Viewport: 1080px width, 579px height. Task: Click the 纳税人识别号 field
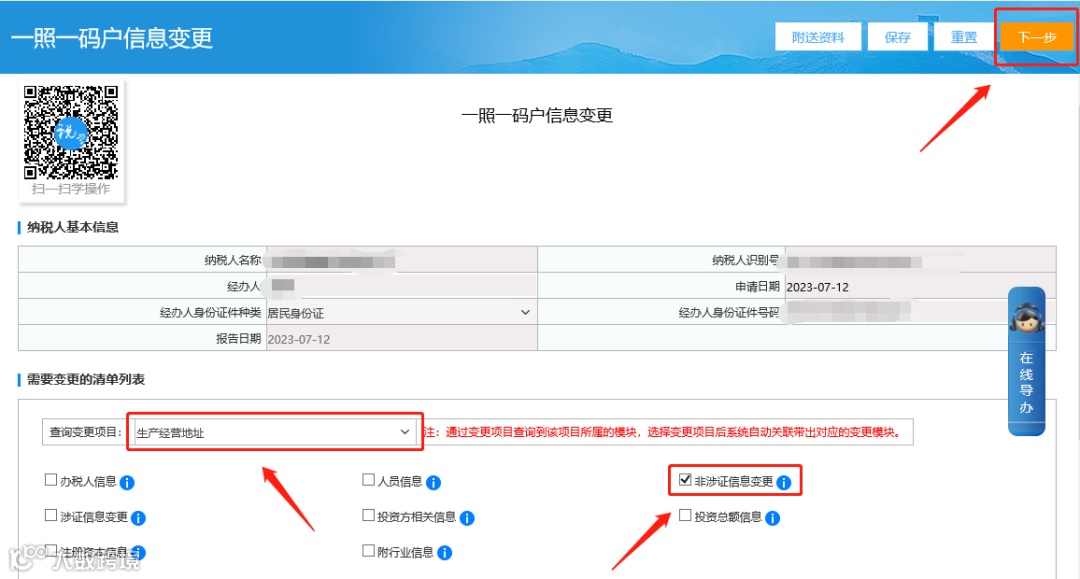pyautogui.click(x=920, y=260)
